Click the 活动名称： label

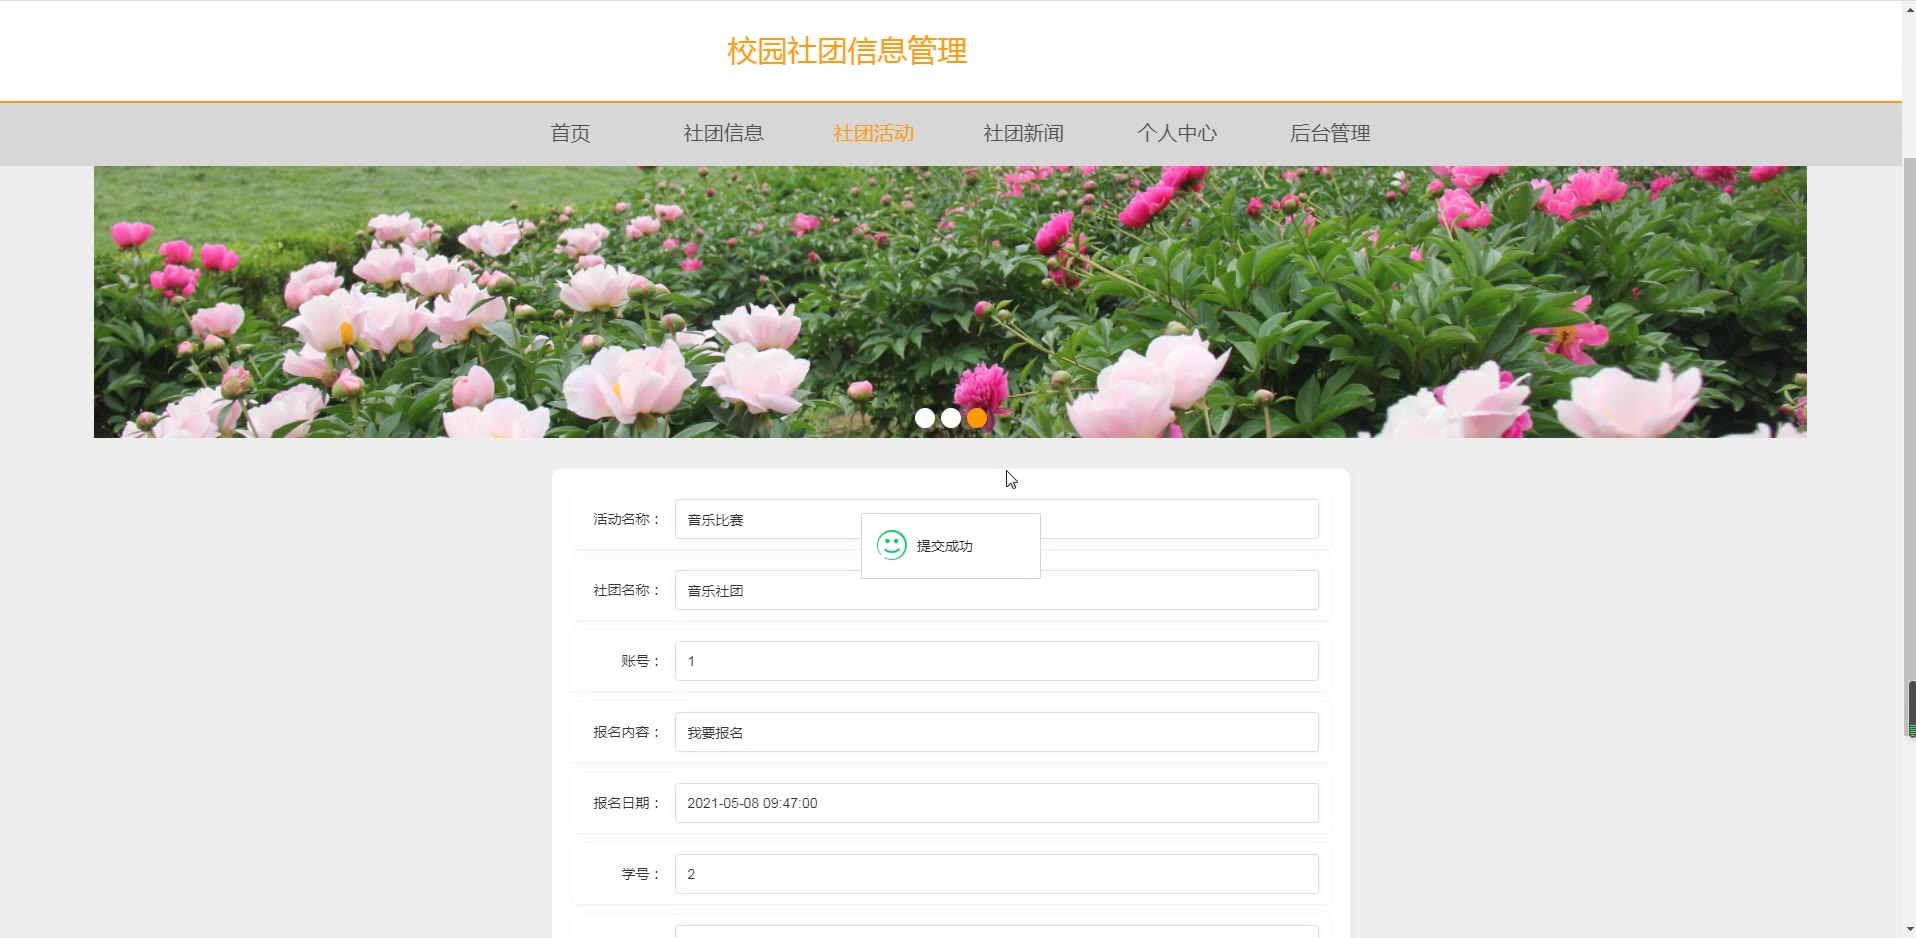[627, 519]
